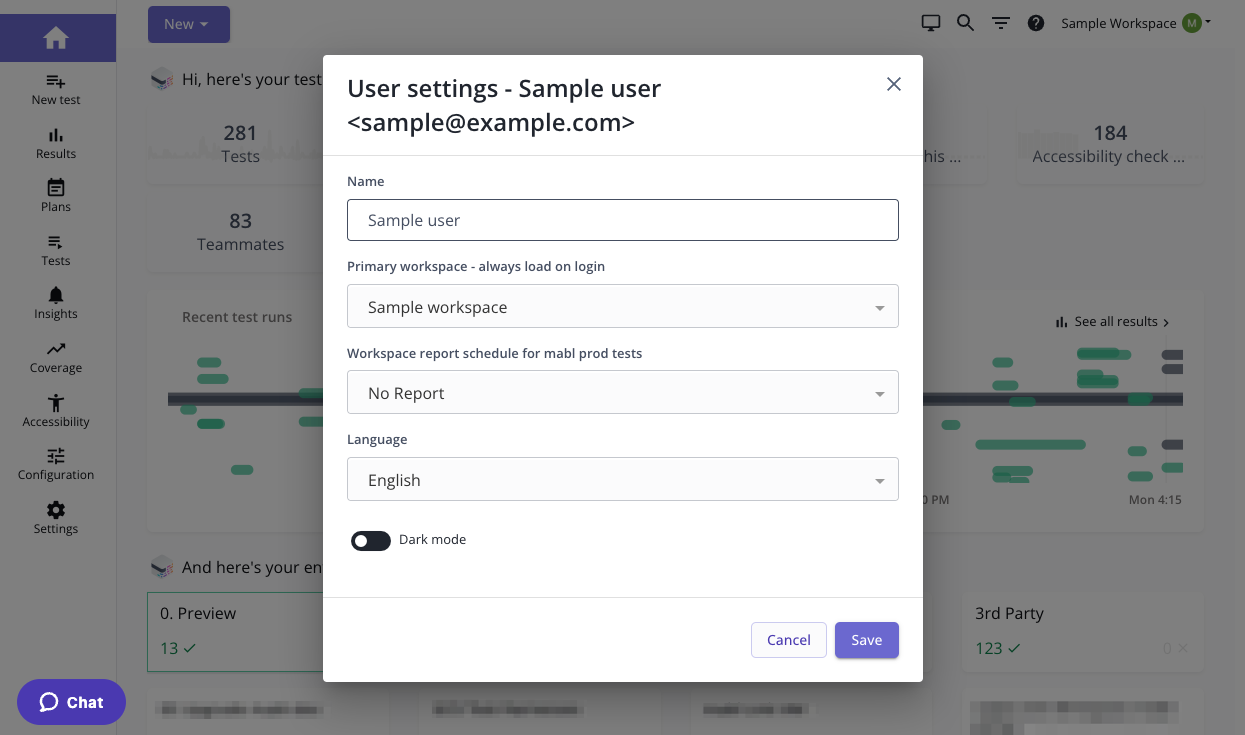Open the Results section in the sidebar

tap(55, 143)
